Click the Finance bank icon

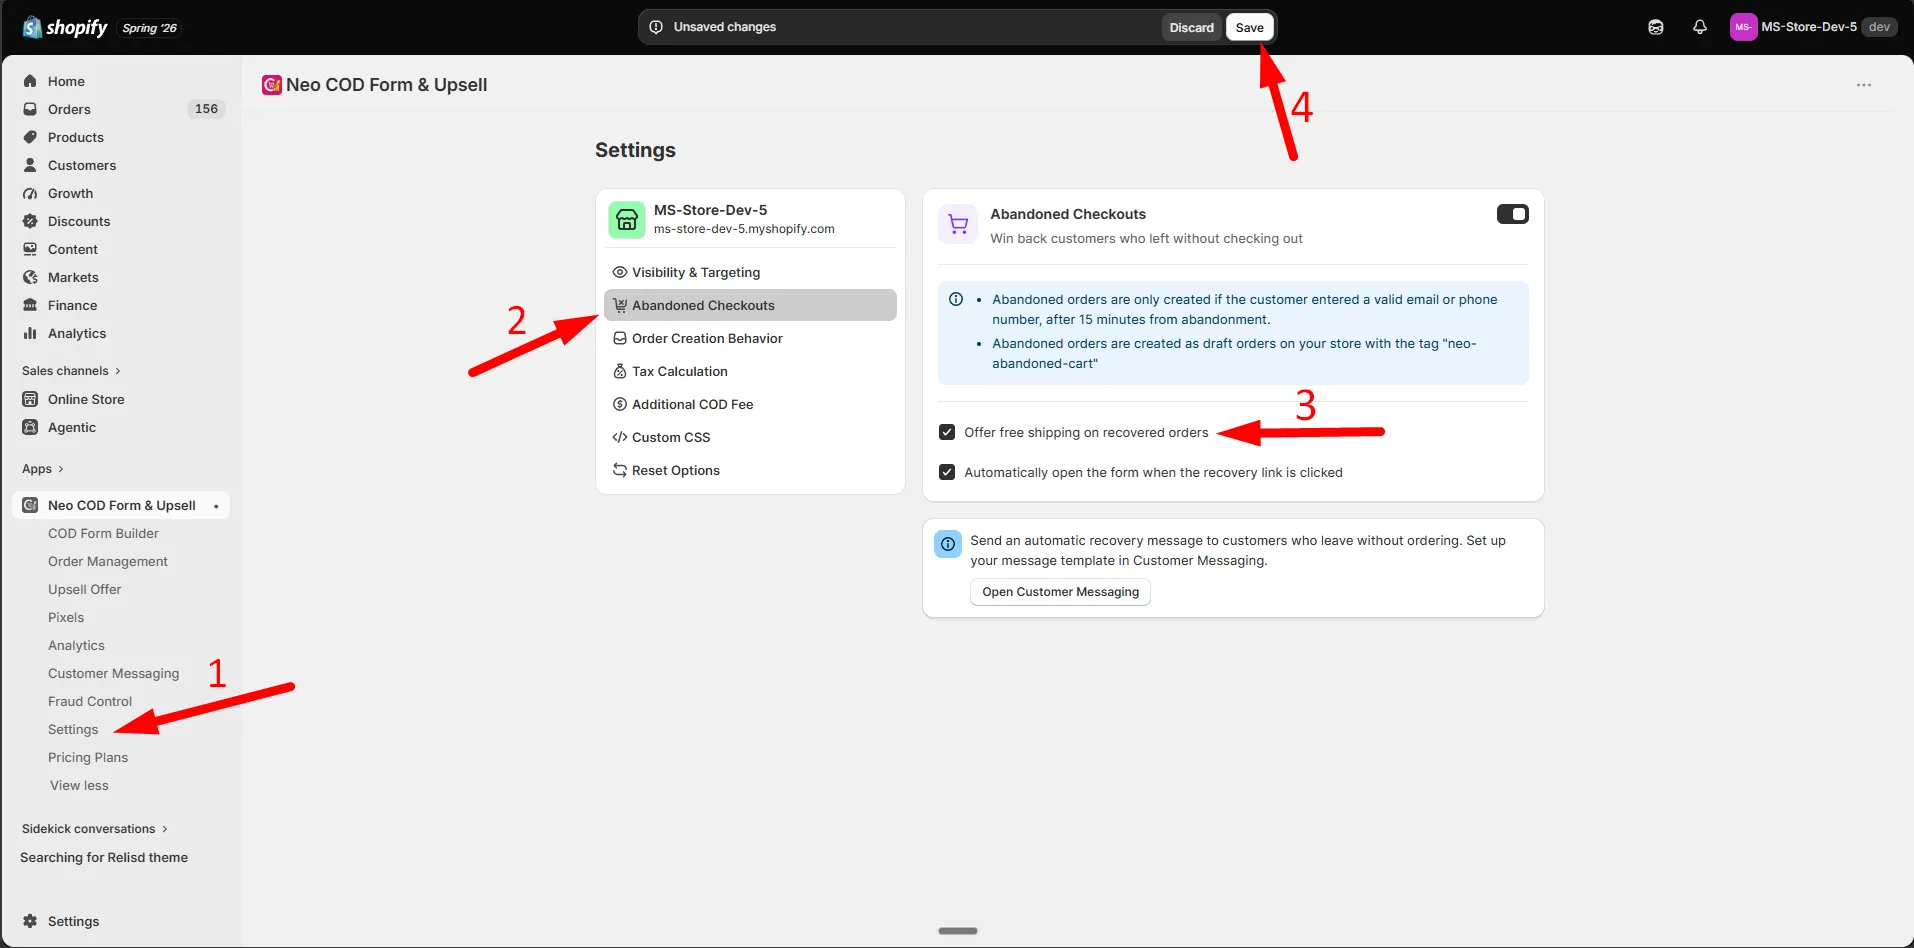(30, 305)
